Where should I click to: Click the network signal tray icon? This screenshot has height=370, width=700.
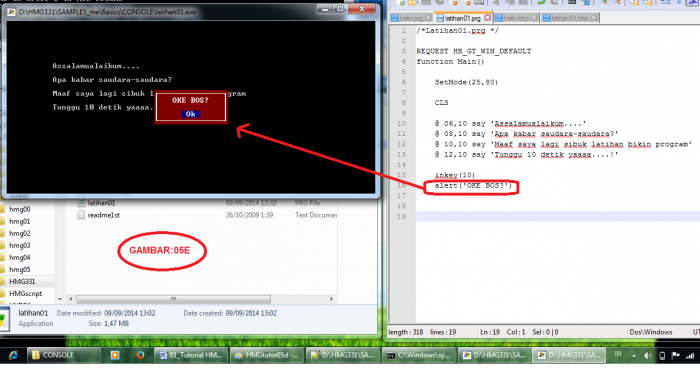click(690, 356)
